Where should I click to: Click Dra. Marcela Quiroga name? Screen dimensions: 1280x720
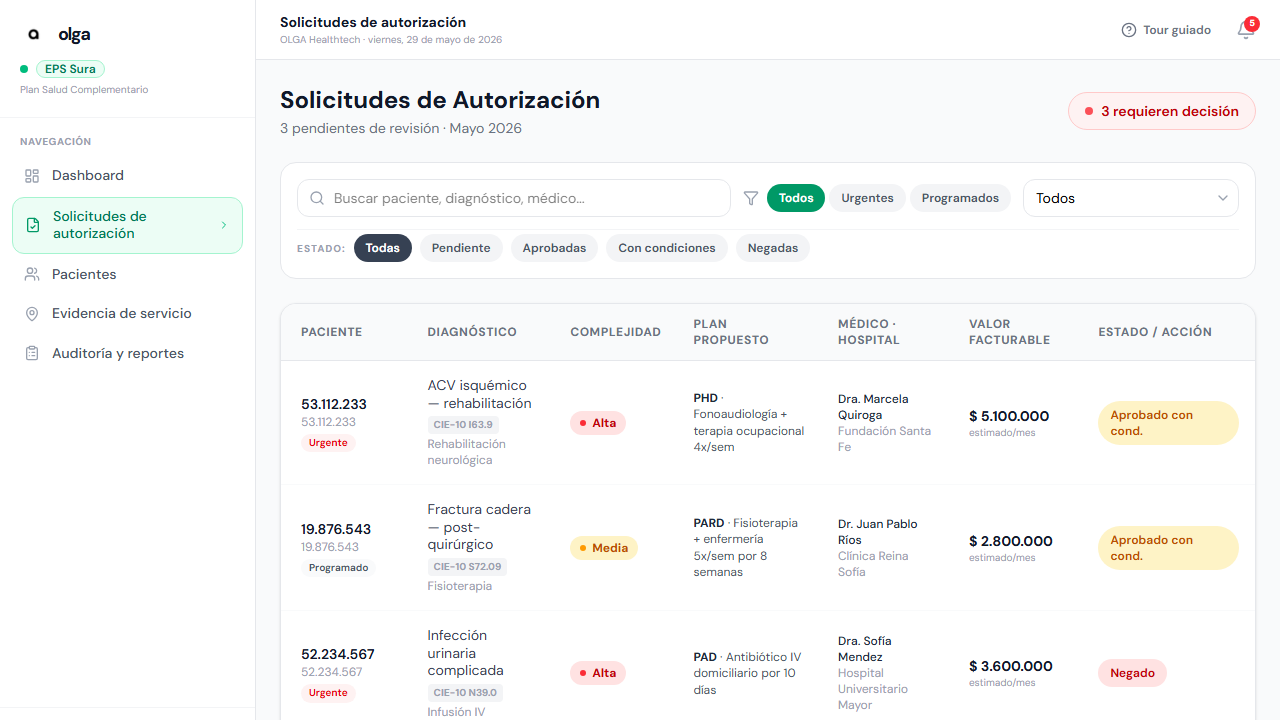[873, 407]
